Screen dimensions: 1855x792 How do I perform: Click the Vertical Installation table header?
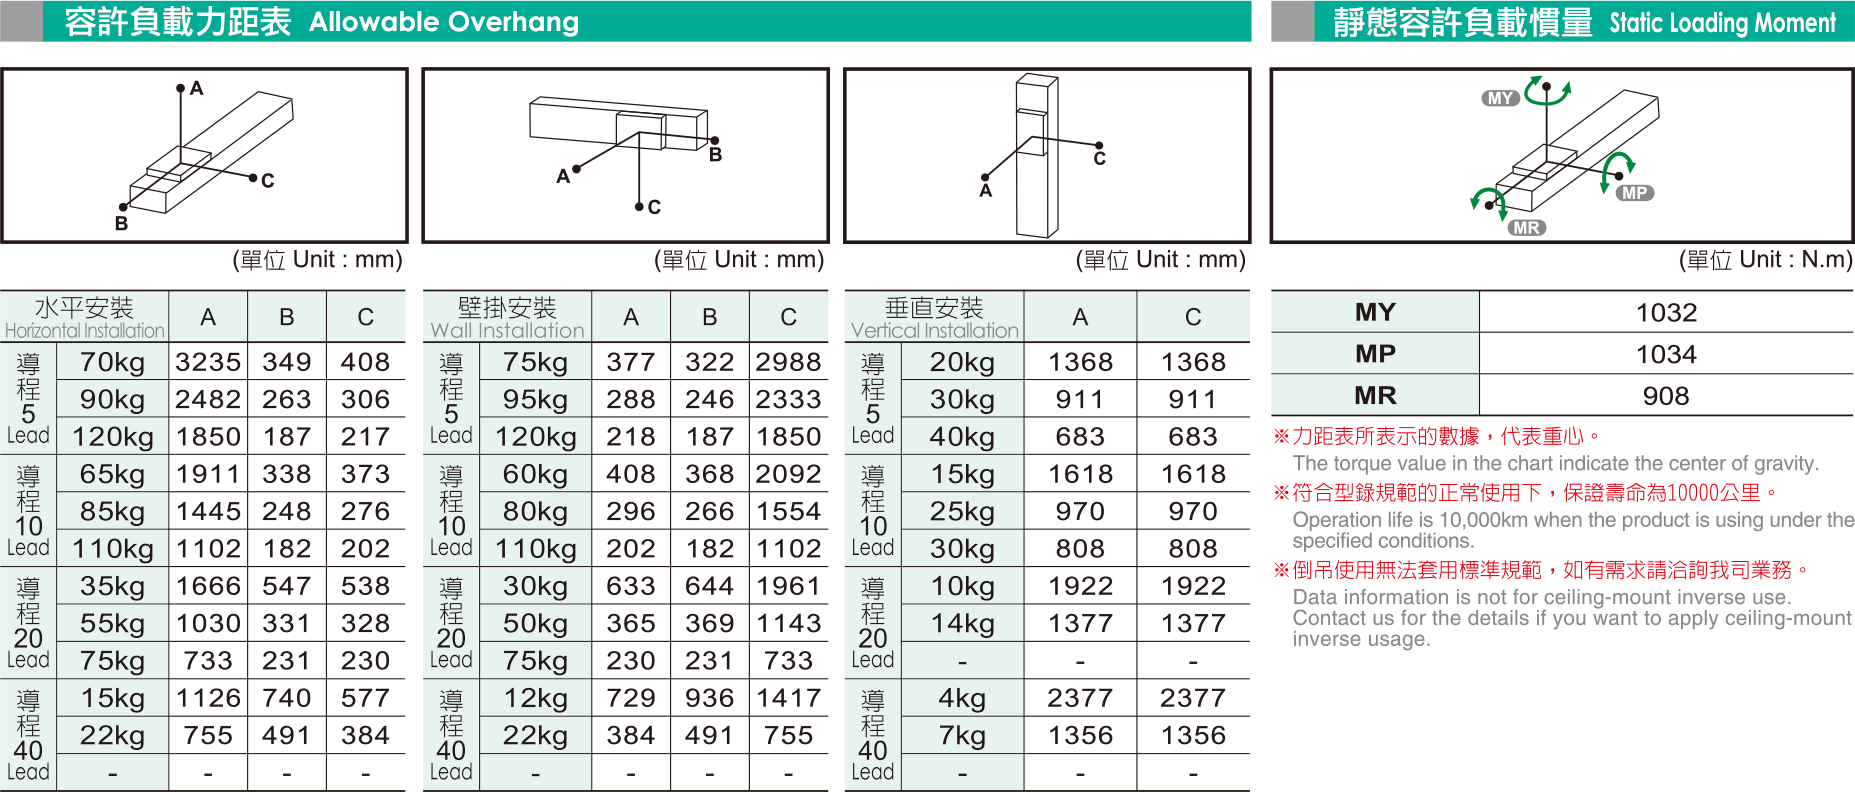pyautogui.click(x=934, y=317)
